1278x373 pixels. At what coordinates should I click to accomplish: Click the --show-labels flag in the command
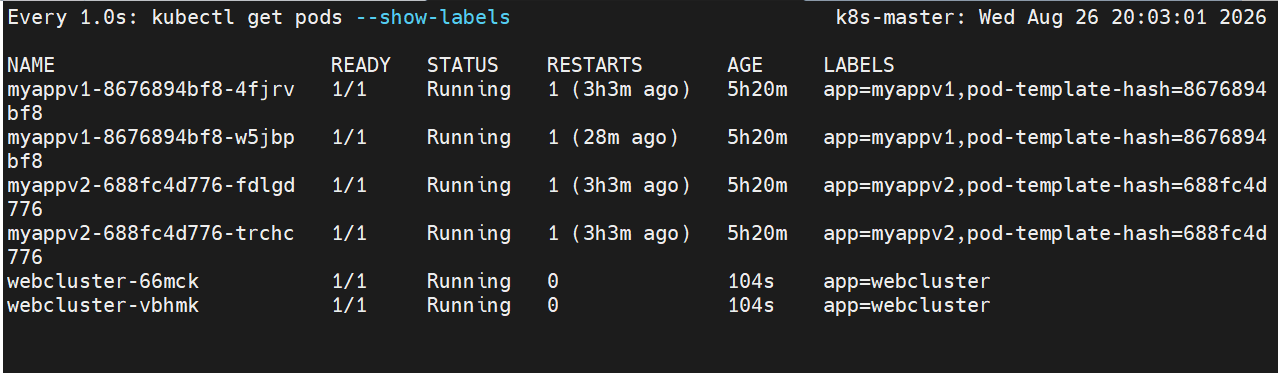(x=433, y=18)
